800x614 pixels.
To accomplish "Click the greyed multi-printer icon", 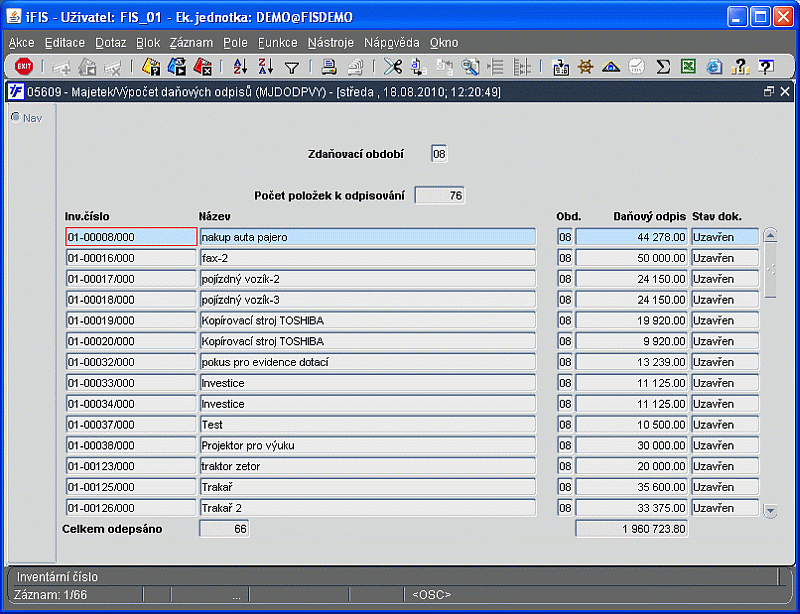I will tap(355, 66).
